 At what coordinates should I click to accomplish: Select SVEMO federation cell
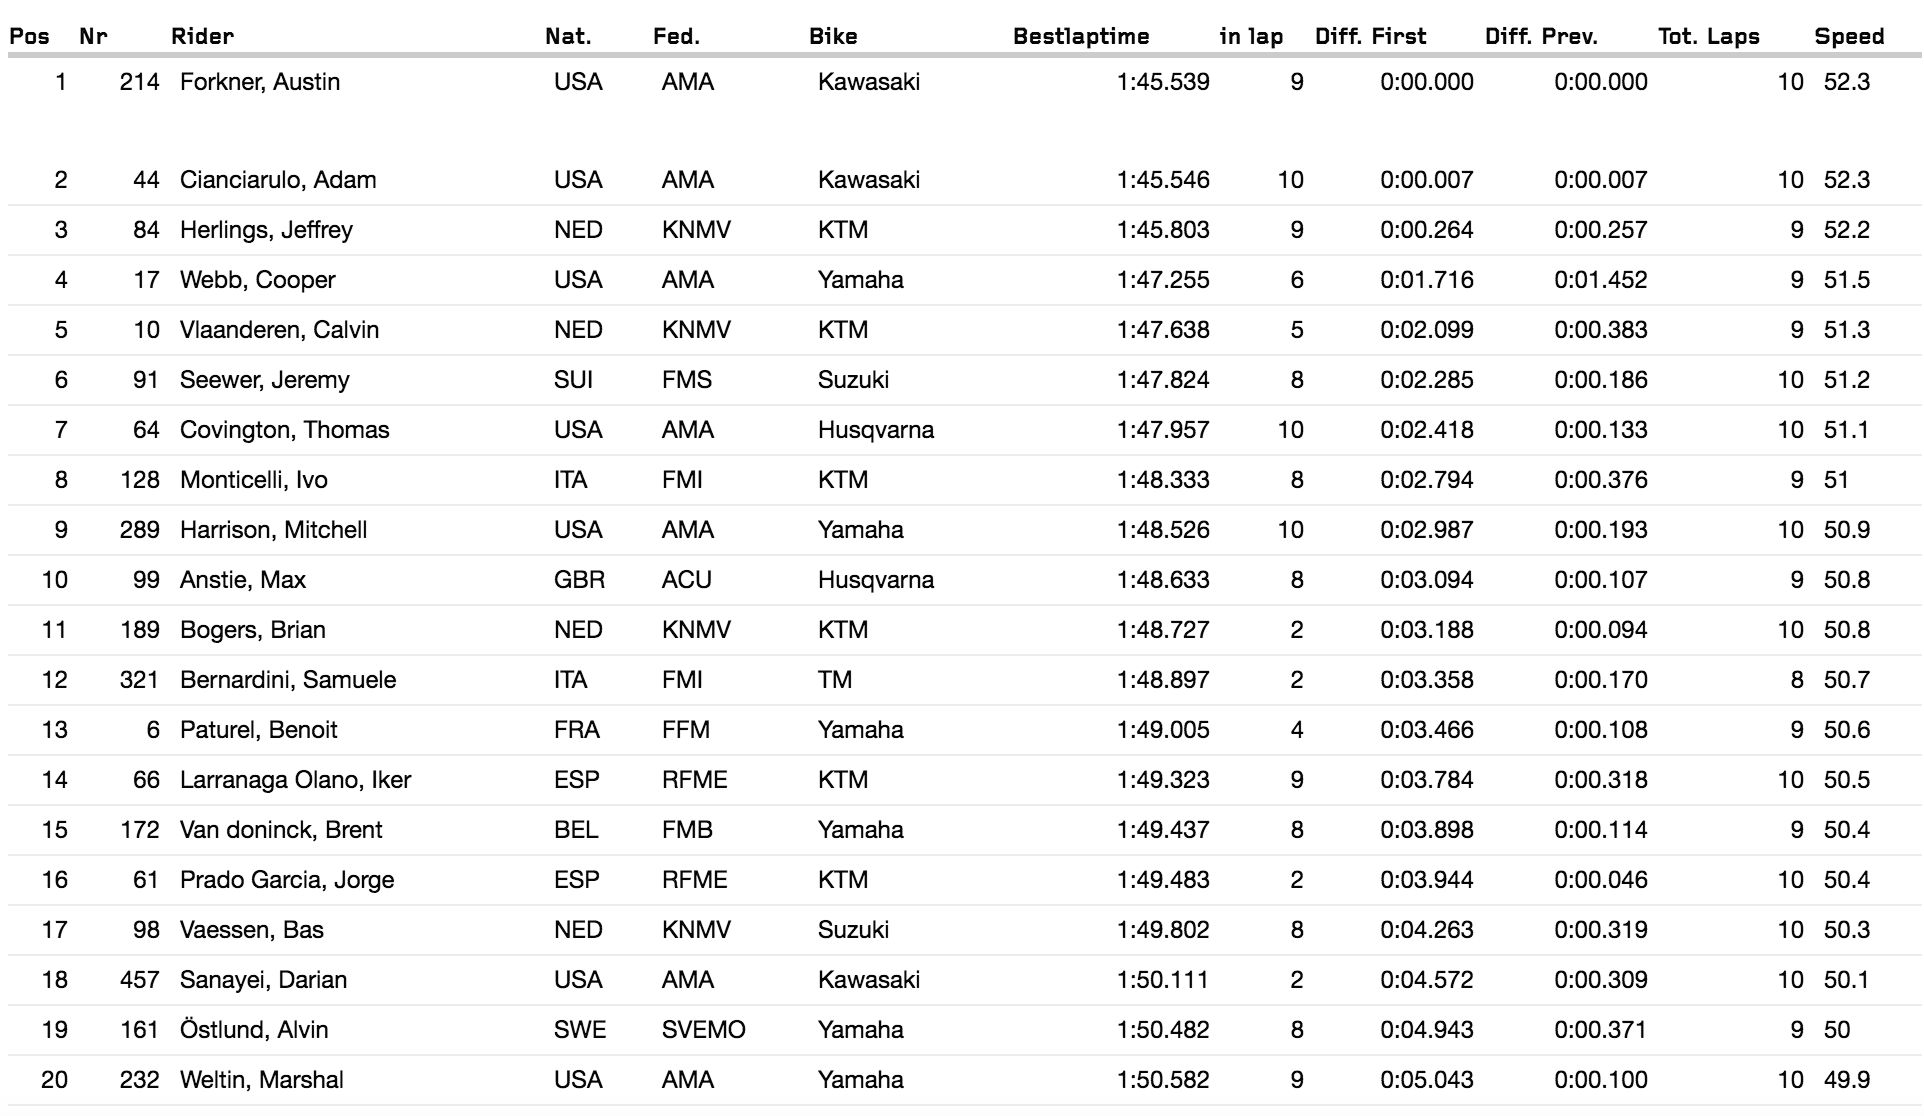pyautogui.click(x=703, y=1030)
